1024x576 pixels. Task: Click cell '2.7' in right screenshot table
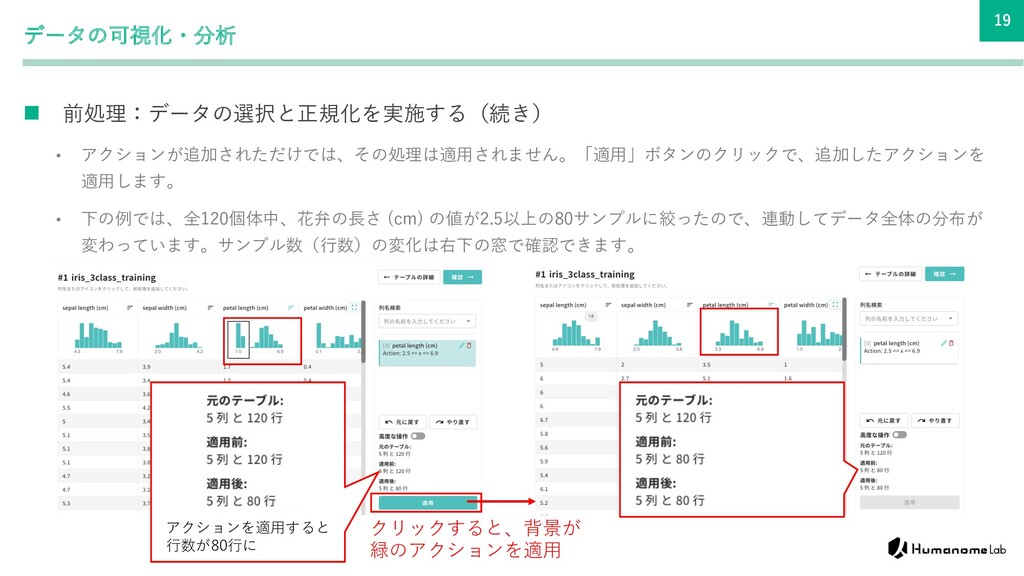tap(625, 378)
